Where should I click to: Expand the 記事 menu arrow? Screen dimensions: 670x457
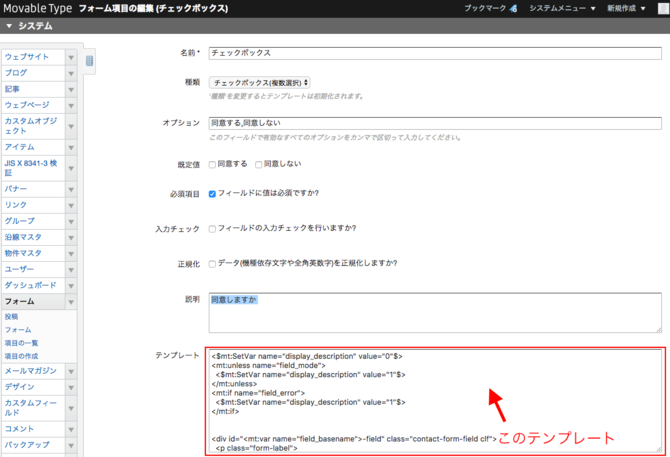71,90
